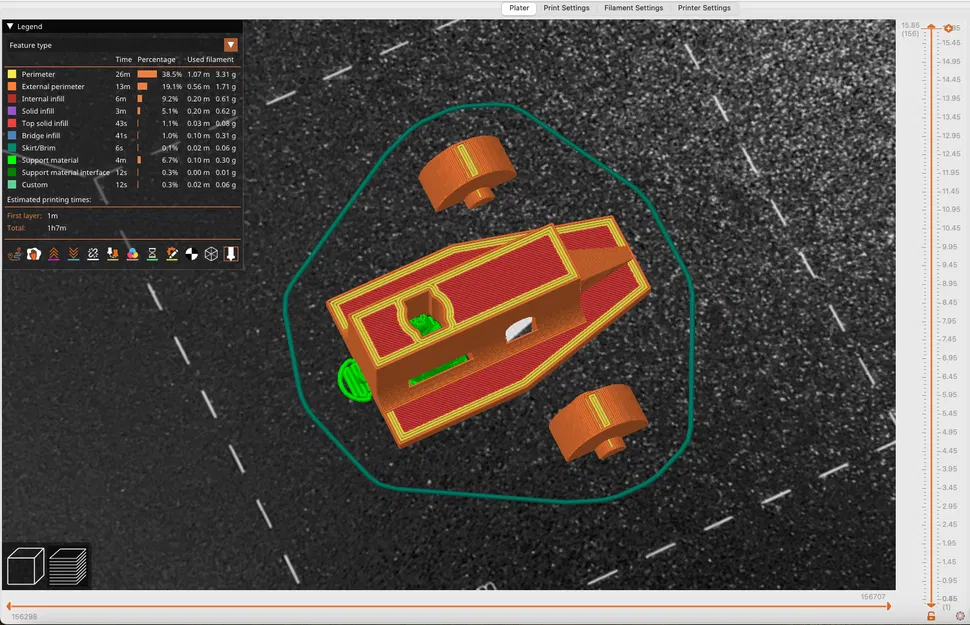Grab the lower thumb of vertical layer slider
970x625 pixels.
931,604
